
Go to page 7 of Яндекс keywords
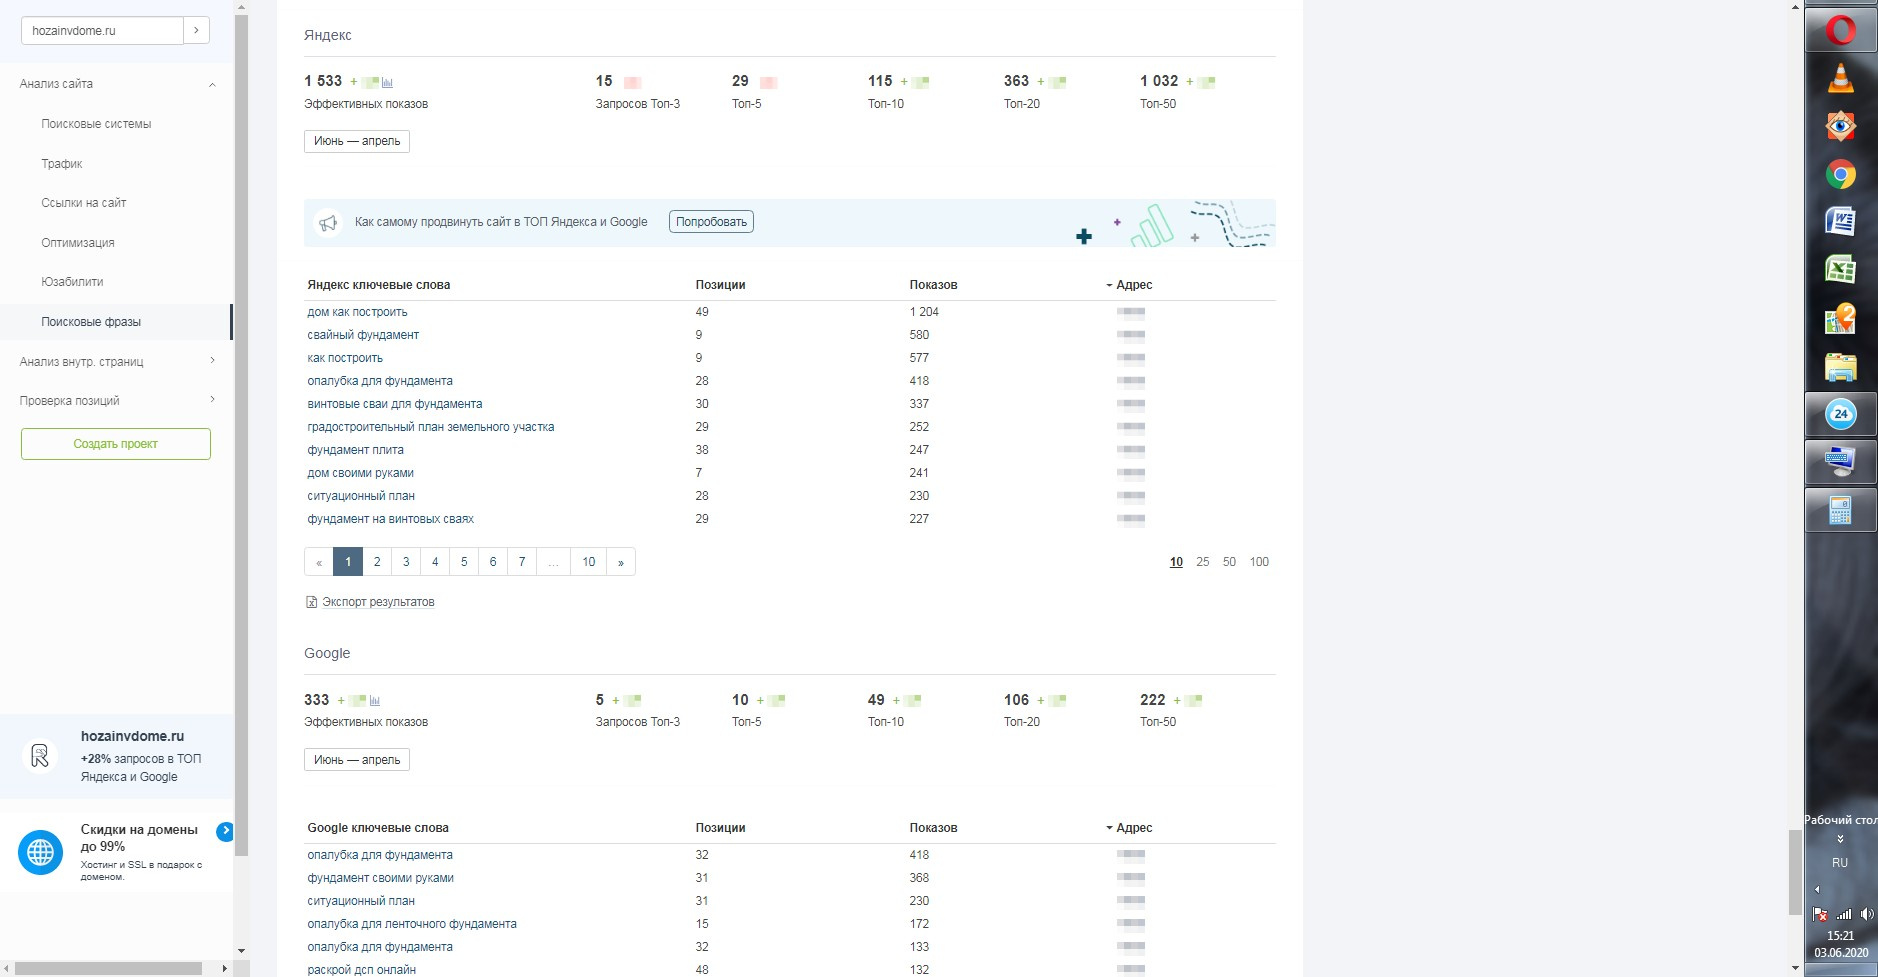pos(522,562)
